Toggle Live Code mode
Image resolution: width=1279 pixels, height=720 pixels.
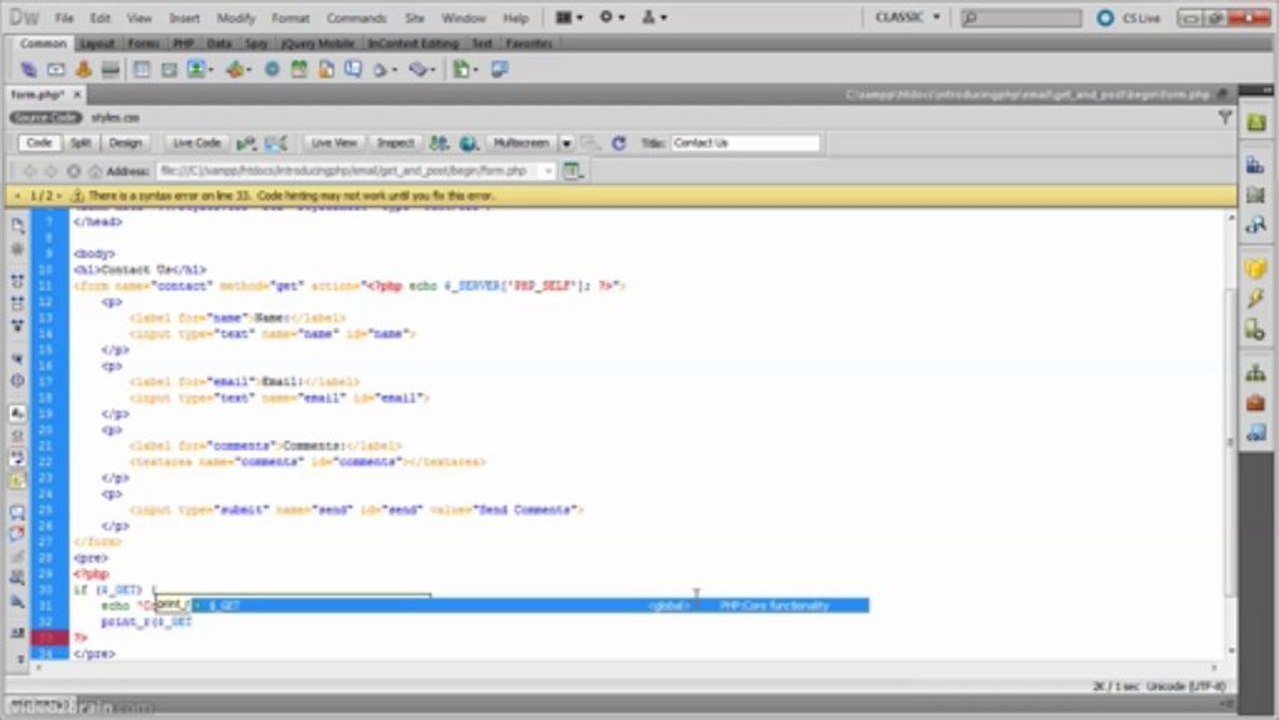pyautogui.click(x=196, y=143)
